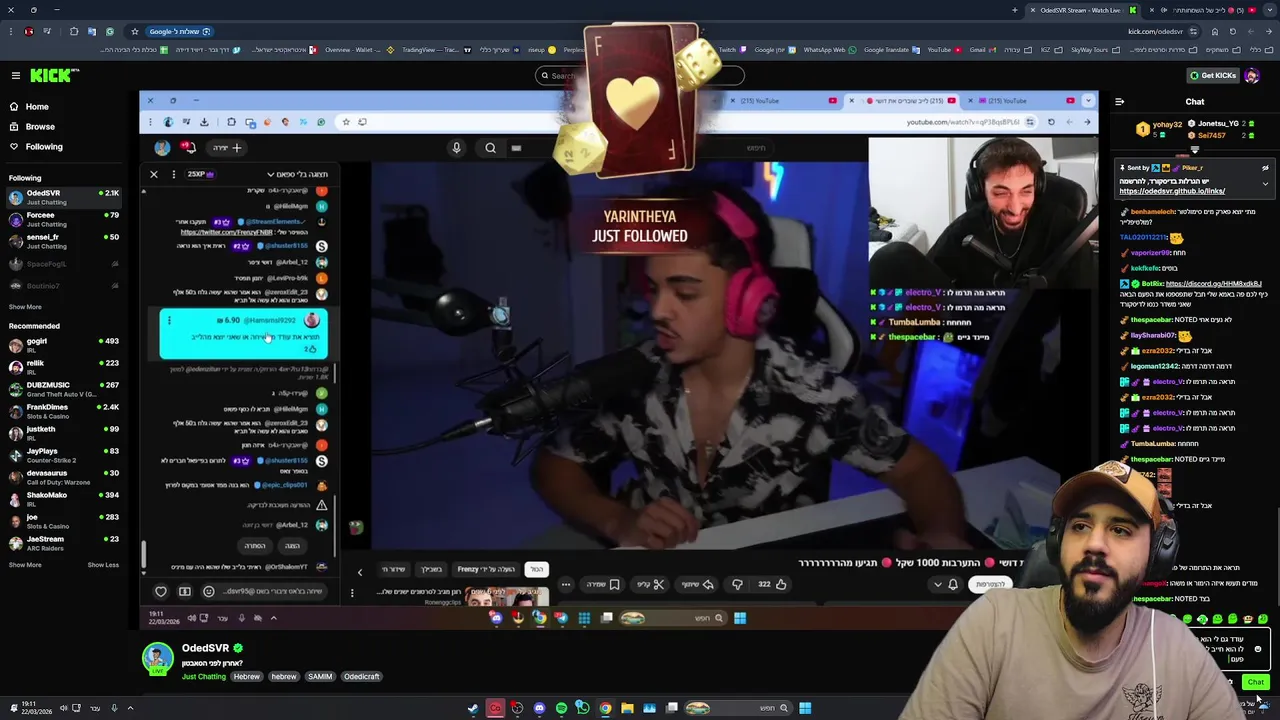Screen dimensions: 1280x720
Task: Open Forceee avatar in Following list
Action: pyautogui.click(x=15, y=219)
